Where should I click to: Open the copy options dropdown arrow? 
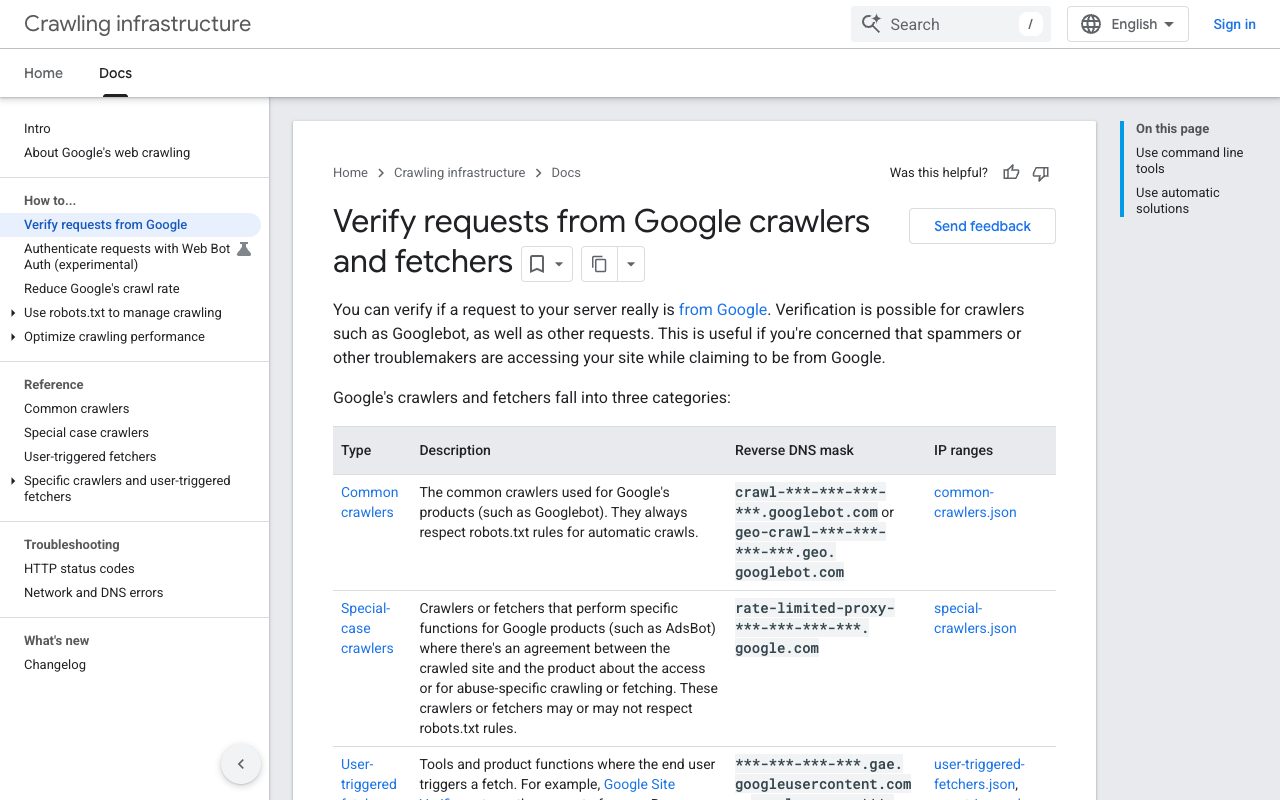631,264
